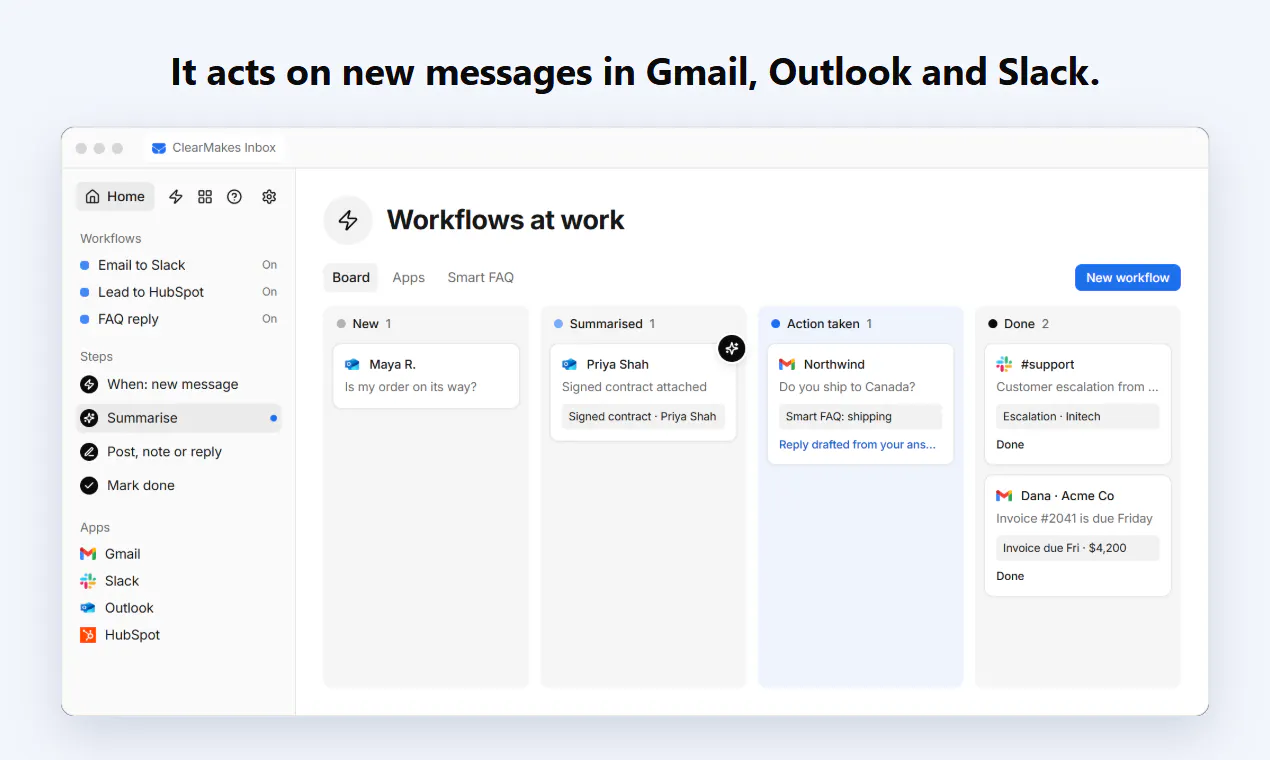Open HubSpot in the Apps list
This screenshot has height=760, width=1270.
[x=132, y=635]
